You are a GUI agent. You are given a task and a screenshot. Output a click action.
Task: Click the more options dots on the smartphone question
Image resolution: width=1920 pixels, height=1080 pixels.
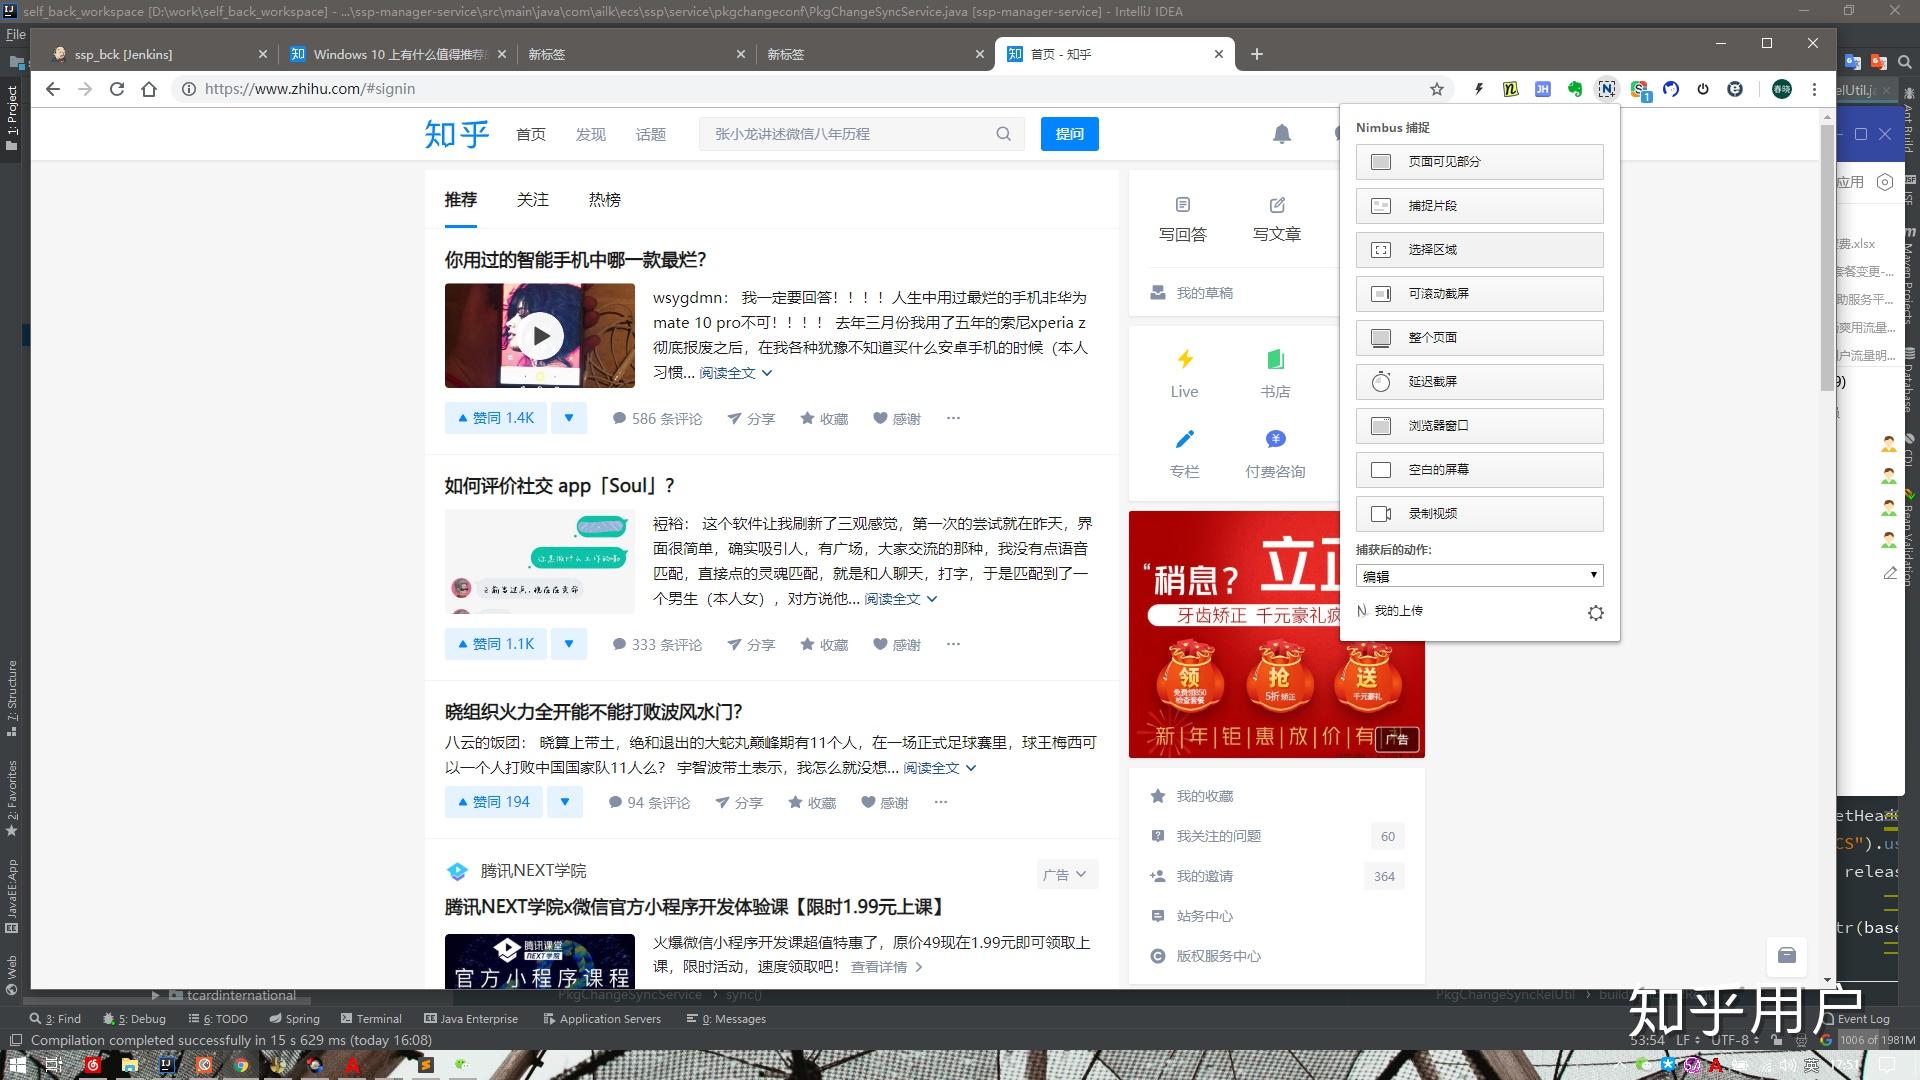click(953, 418)
